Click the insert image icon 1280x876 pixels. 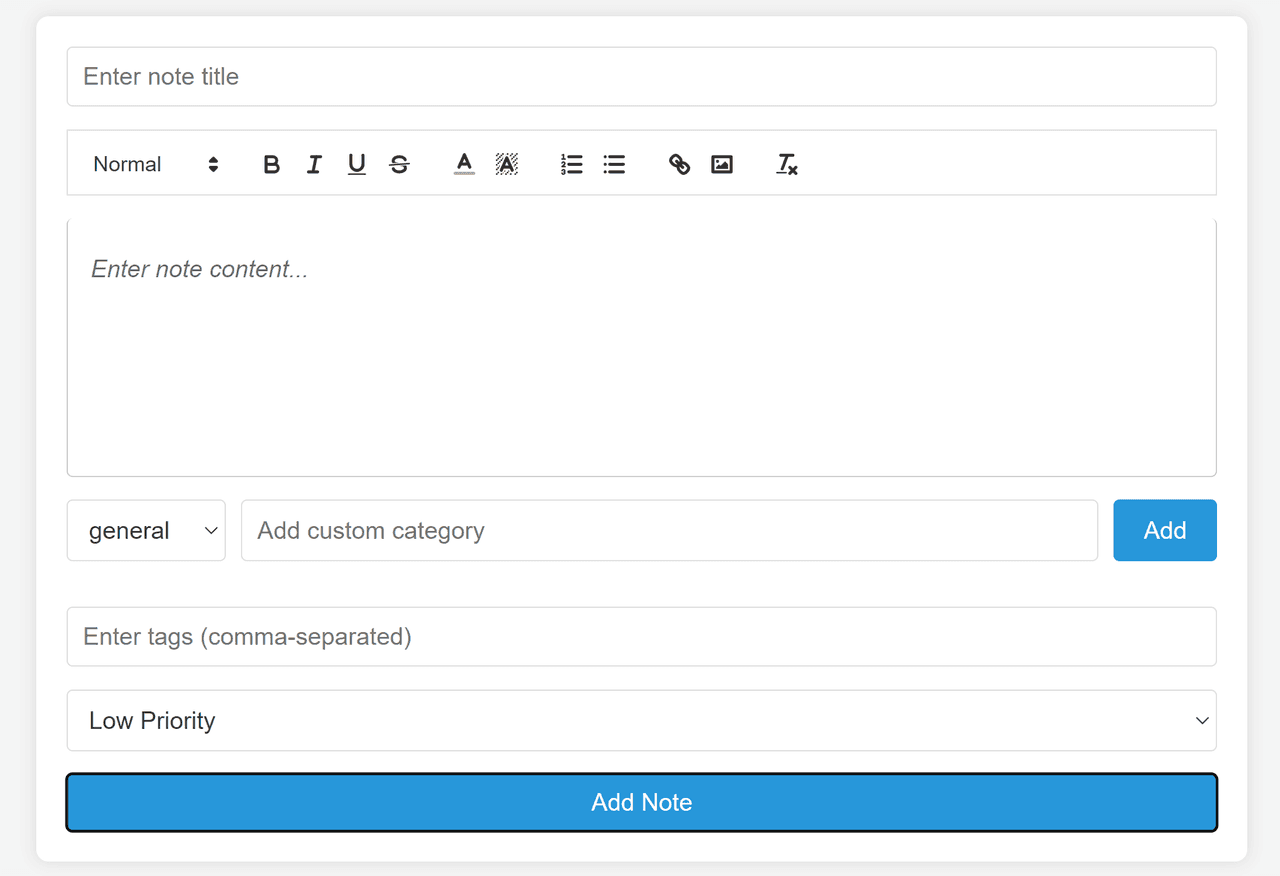(722, 165)
